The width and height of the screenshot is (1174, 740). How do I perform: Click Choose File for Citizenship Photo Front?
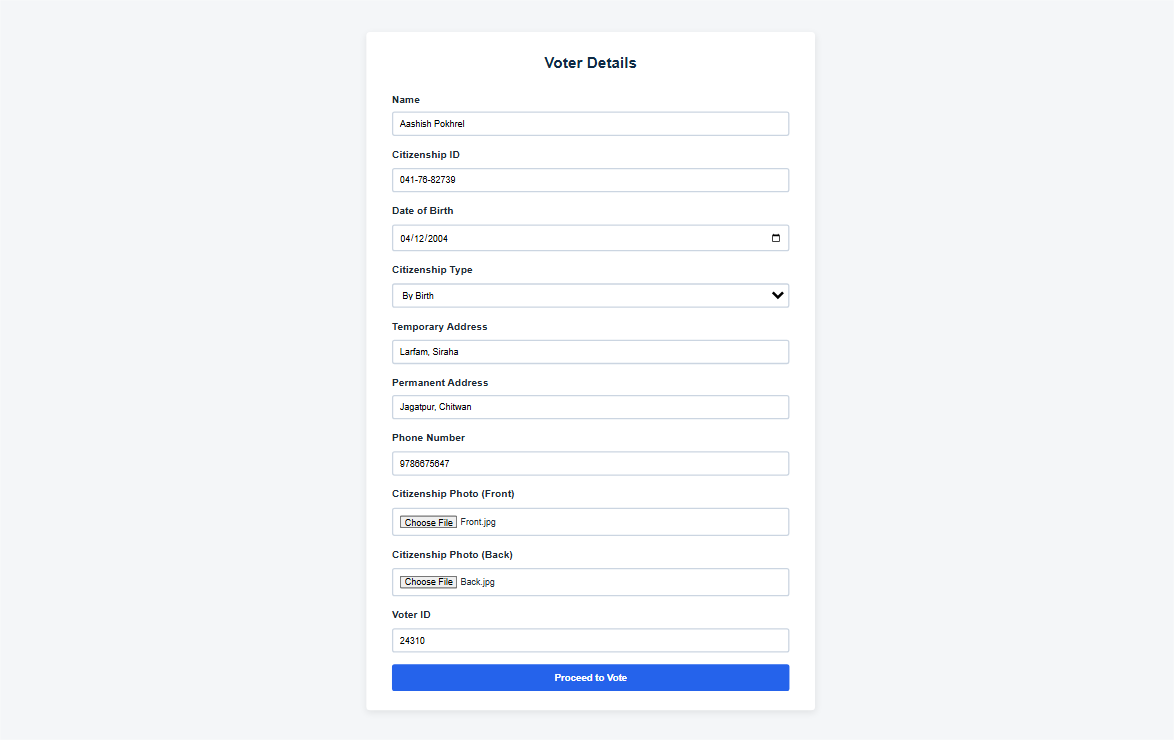coord(428,521)
